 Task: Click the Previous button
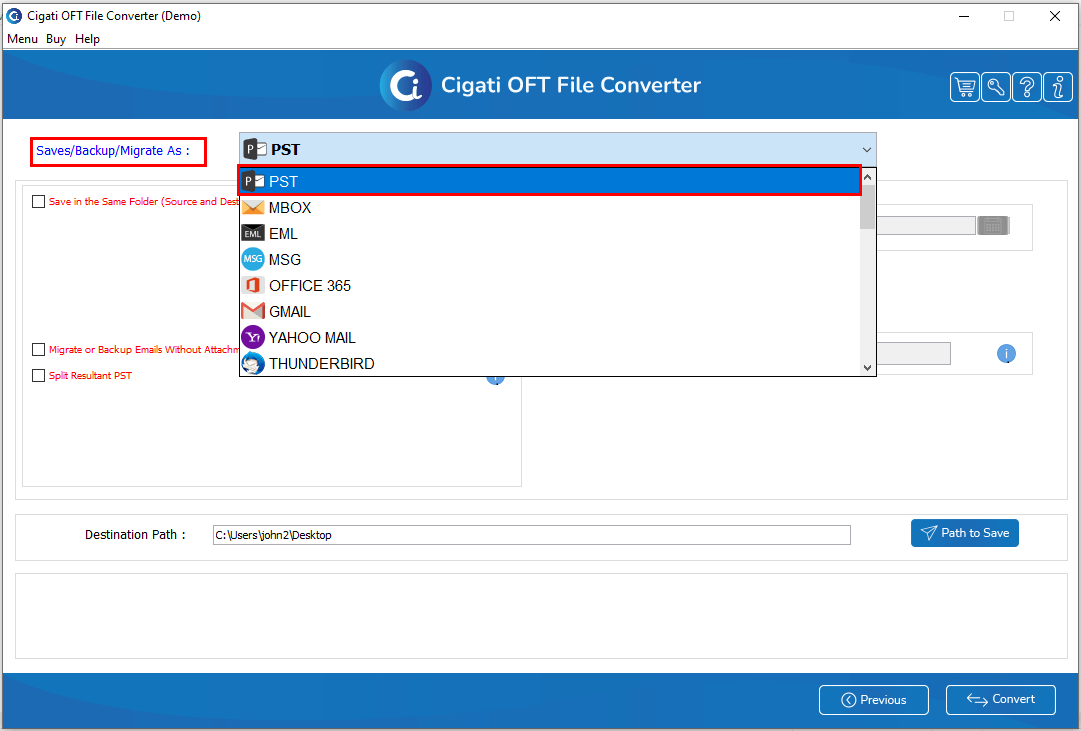873,700
